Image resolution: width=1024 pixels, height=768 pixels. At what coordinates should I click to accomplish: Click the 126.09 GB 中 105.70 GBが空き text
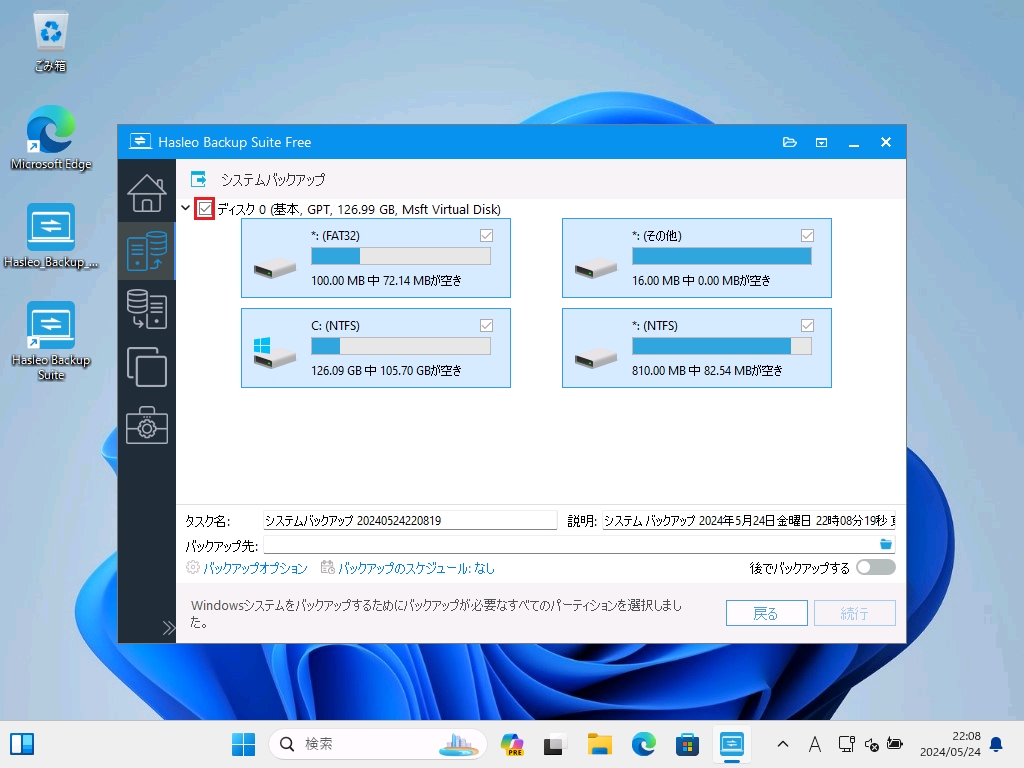point(386,370)
